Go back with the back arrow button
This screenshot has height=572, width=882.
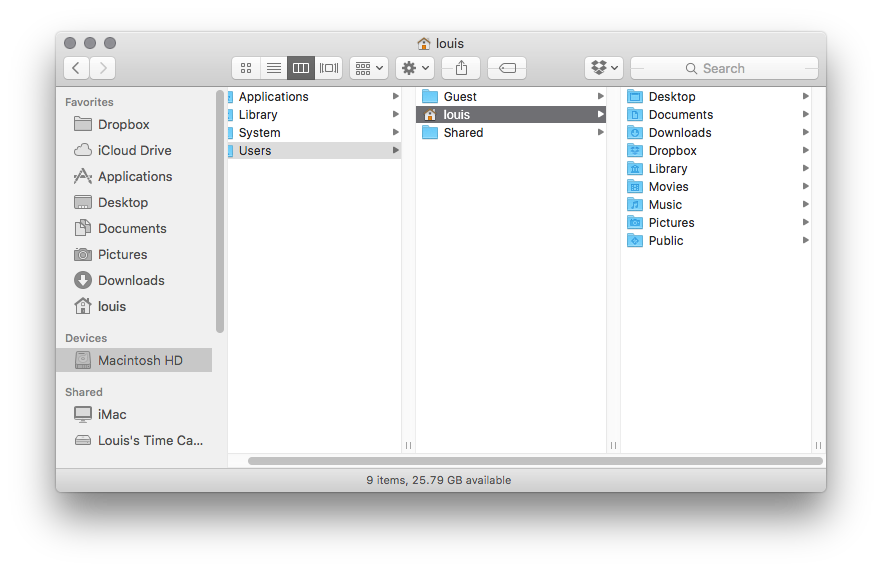(76, 68)
